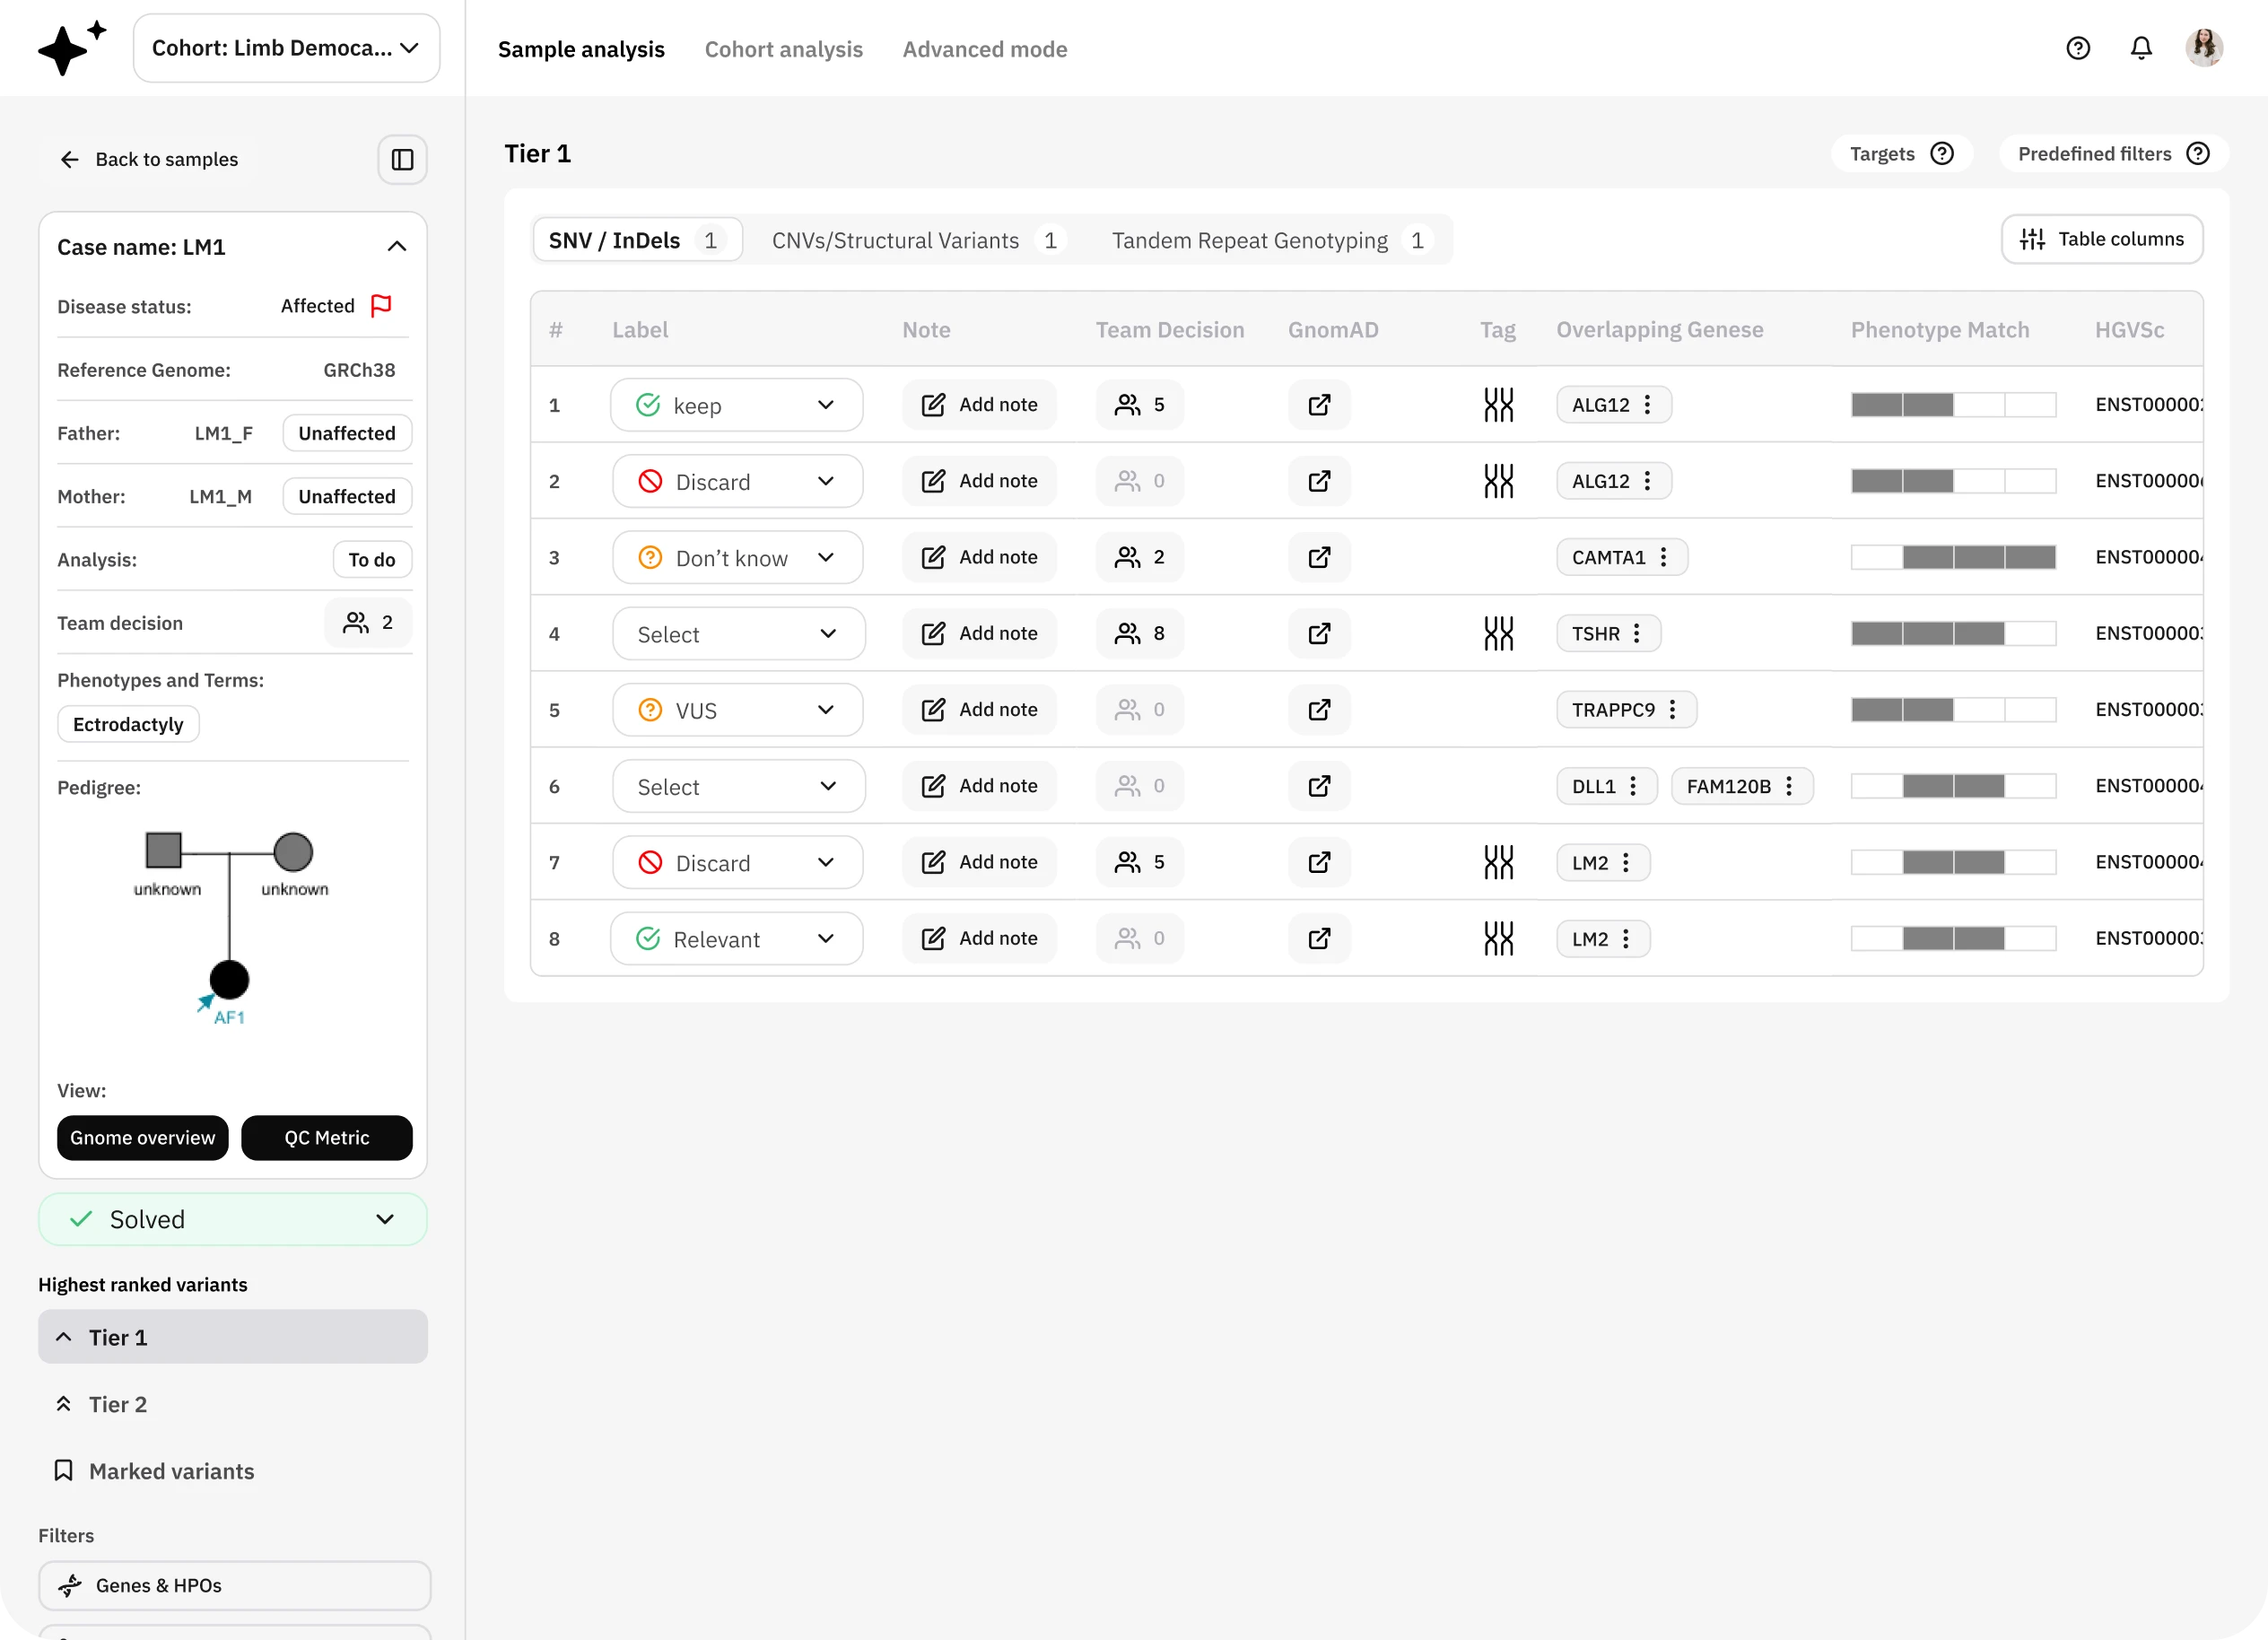Open GnomAD link for row 8
Image resolution: width=2268 pixels, height=1640 pixels.
(x=1319, y=938)
